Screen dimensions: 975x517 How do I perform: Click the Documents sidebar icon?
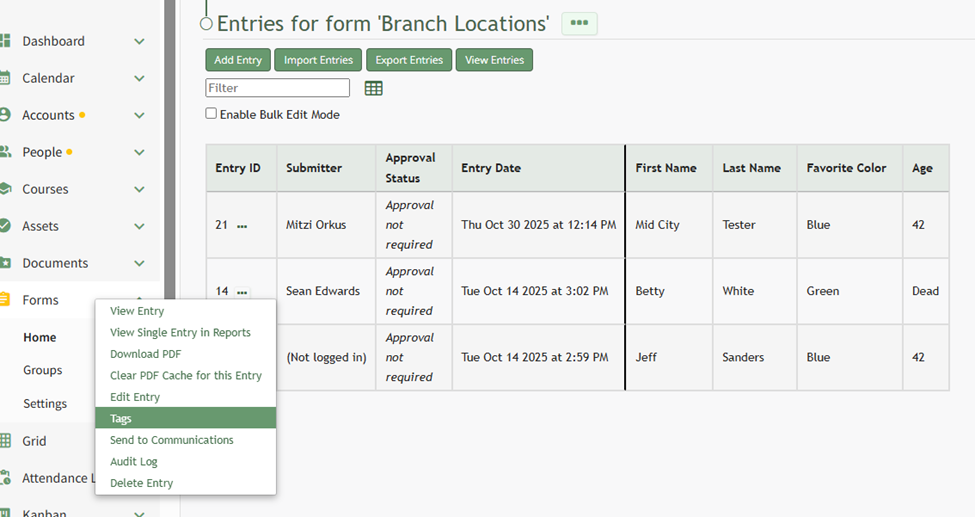tap(5, 263)
